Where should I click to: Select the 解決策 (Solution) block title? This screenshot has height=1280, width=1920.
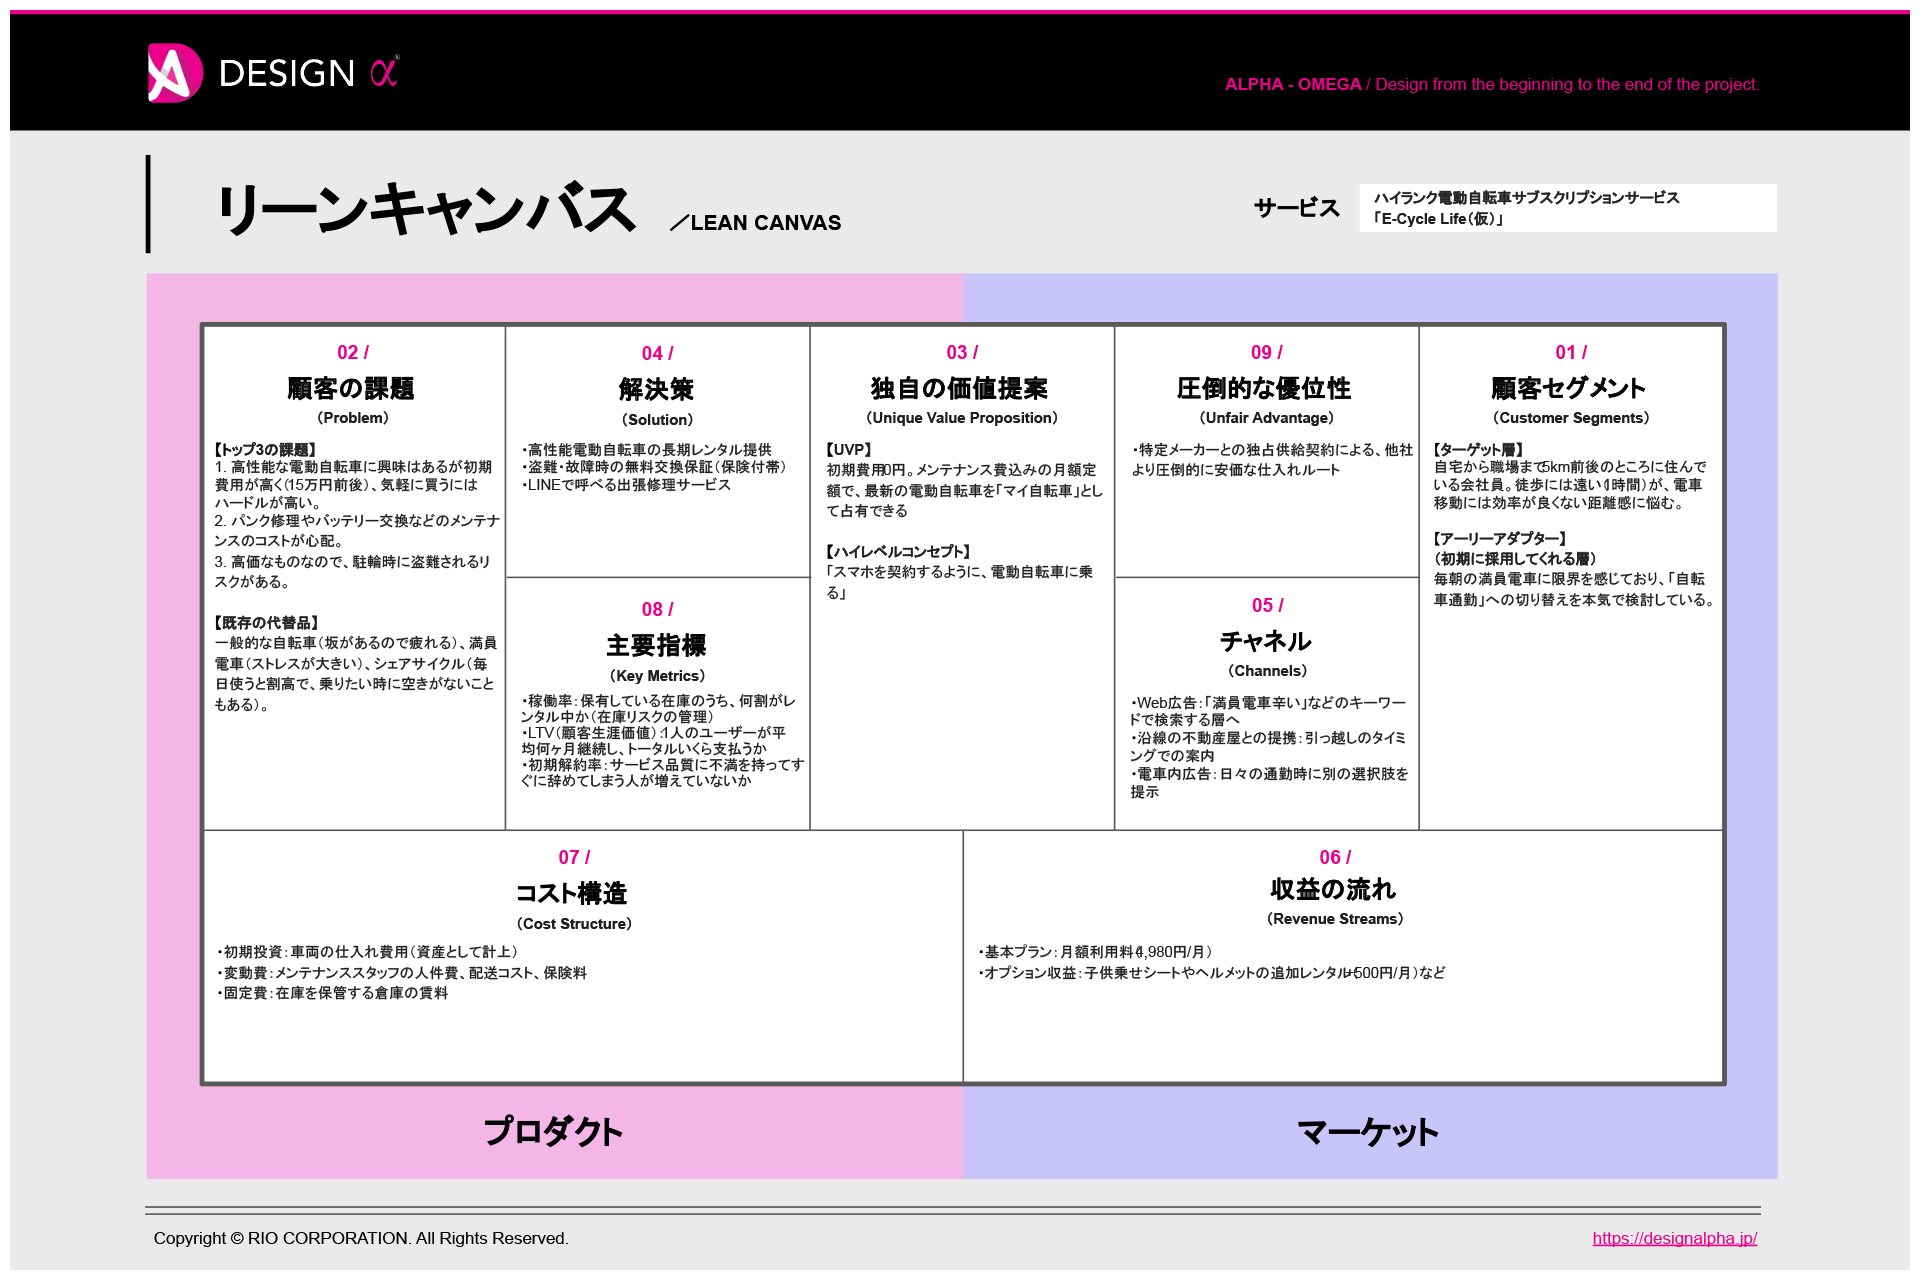pyautogui.click(x=657, y=389)
